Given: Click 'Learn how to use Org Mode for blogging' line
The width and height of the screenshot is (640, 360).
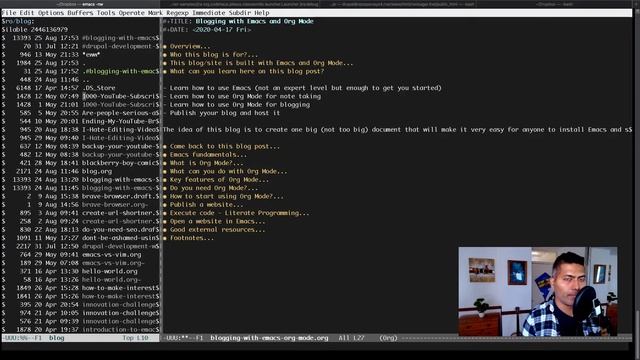Looking at the screenshot, I should point(240,104).
